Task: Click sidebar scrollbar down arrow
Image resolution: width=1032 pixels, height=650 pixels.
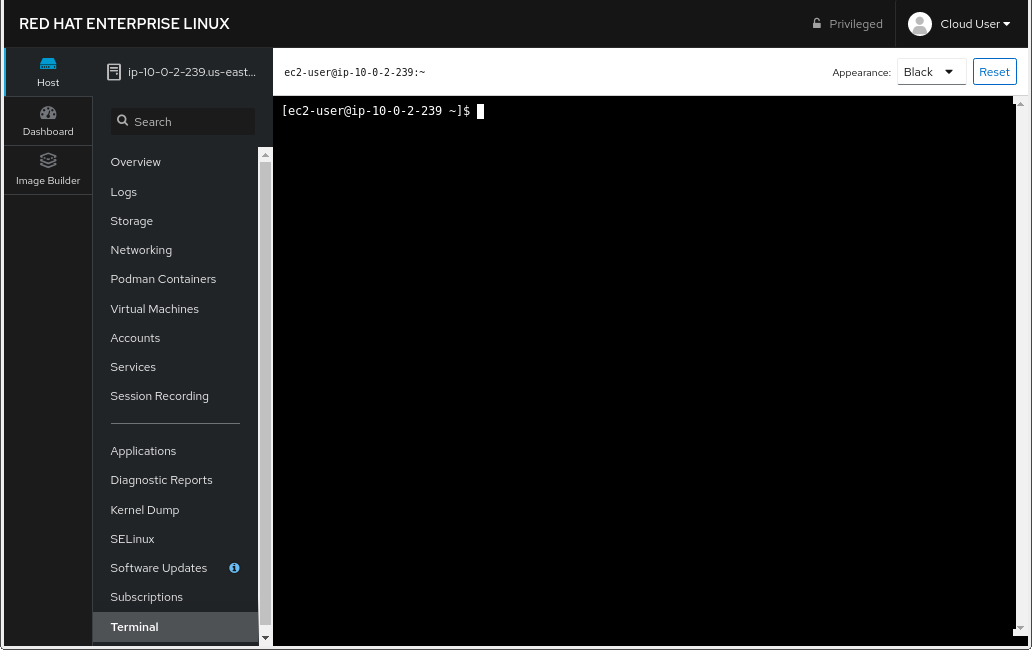Action: tap(265, 638)
